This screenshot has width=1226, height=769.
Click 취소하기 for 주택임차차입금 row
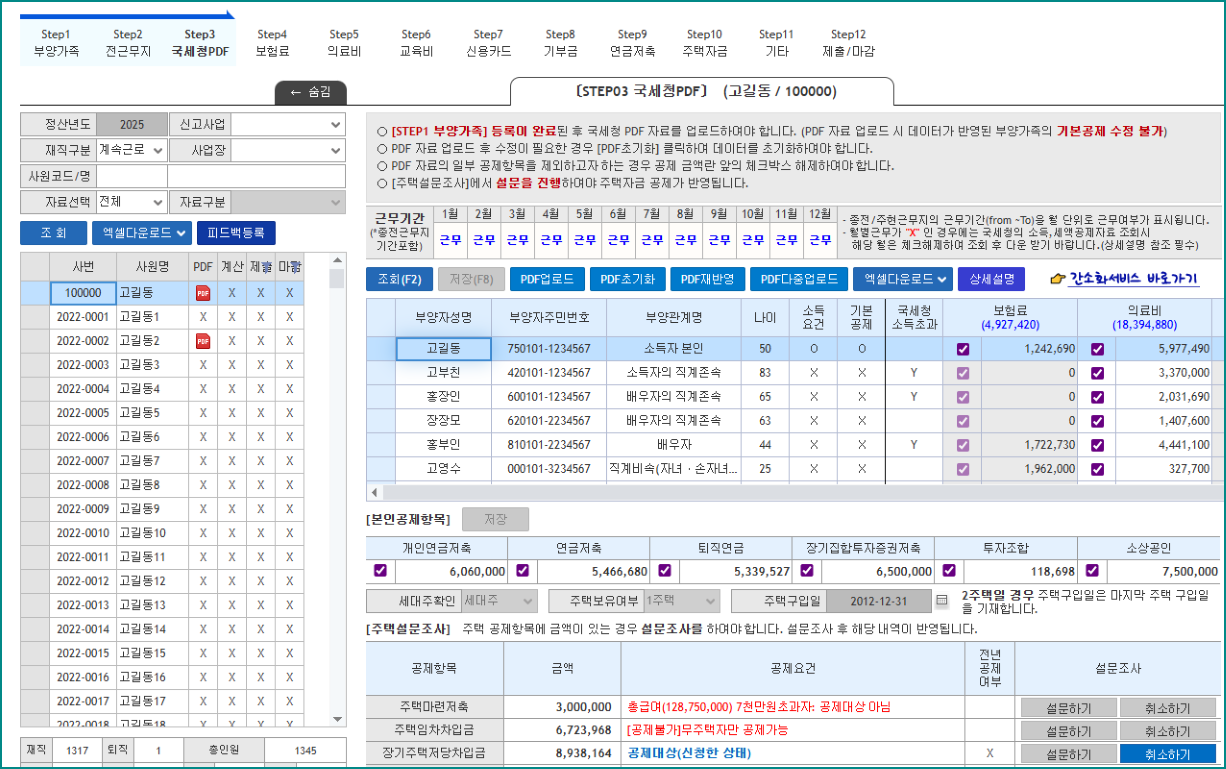1166,731
